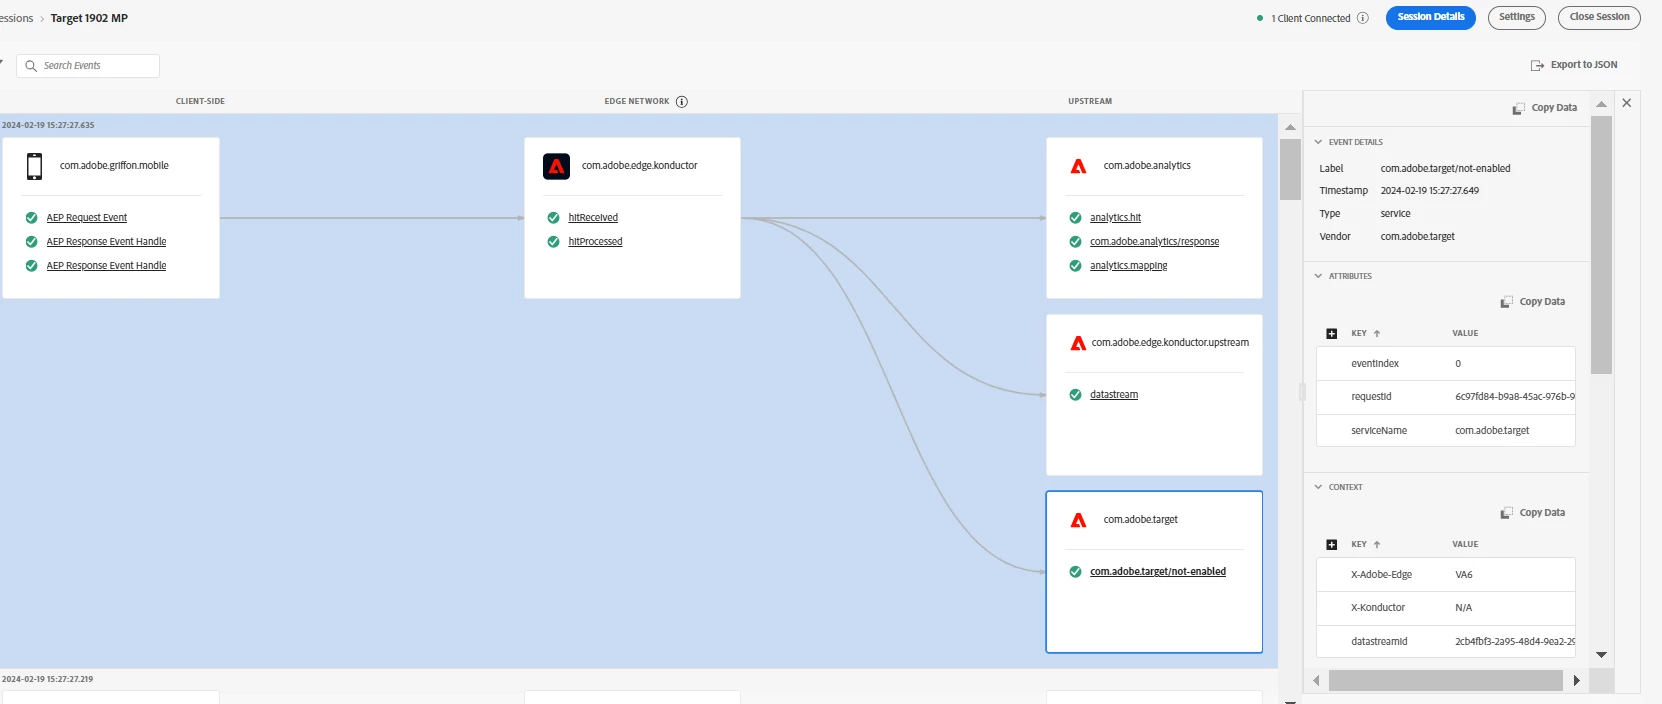Collapse the Context section
Viewport: 1662px width, 704px height.
click(x=1318, y=487)
